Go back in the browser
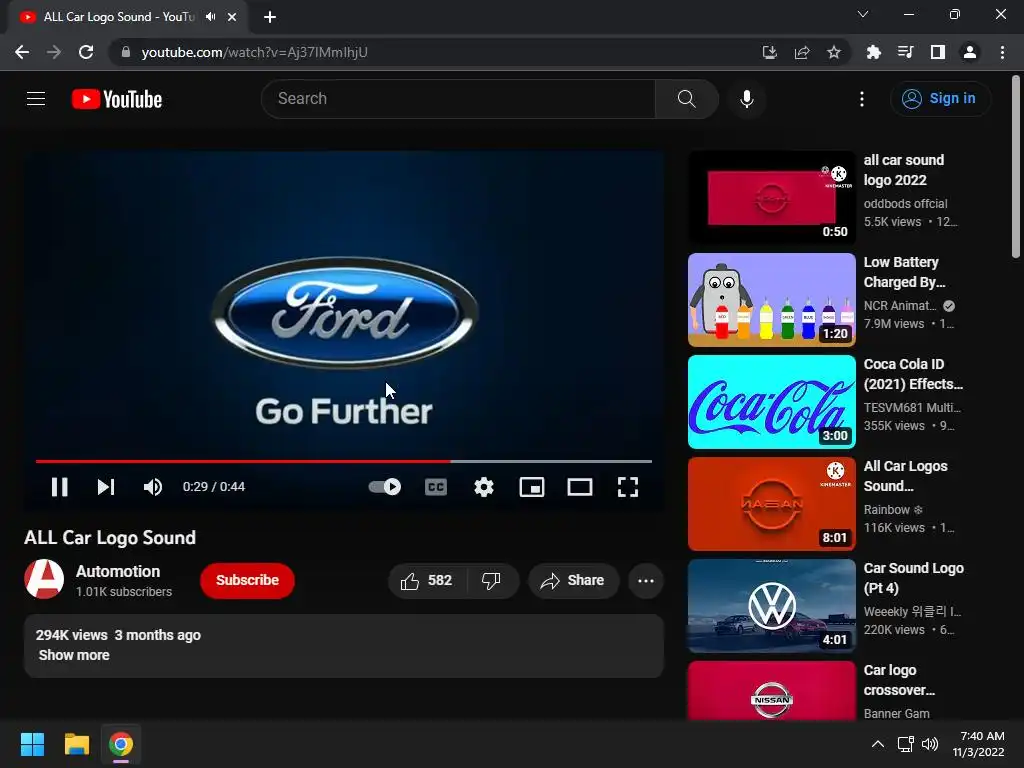This screenshot has height=768, width=1024. point(22,52)
